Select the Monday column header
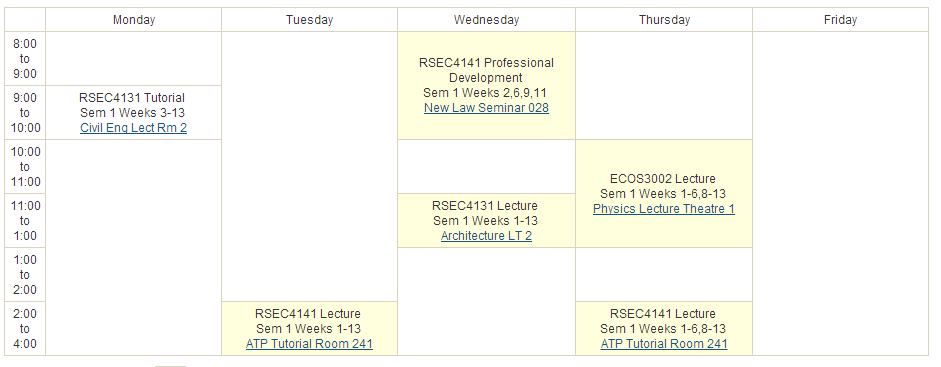Viewport: 941px width, 367px height. click(x=134, y=20)
